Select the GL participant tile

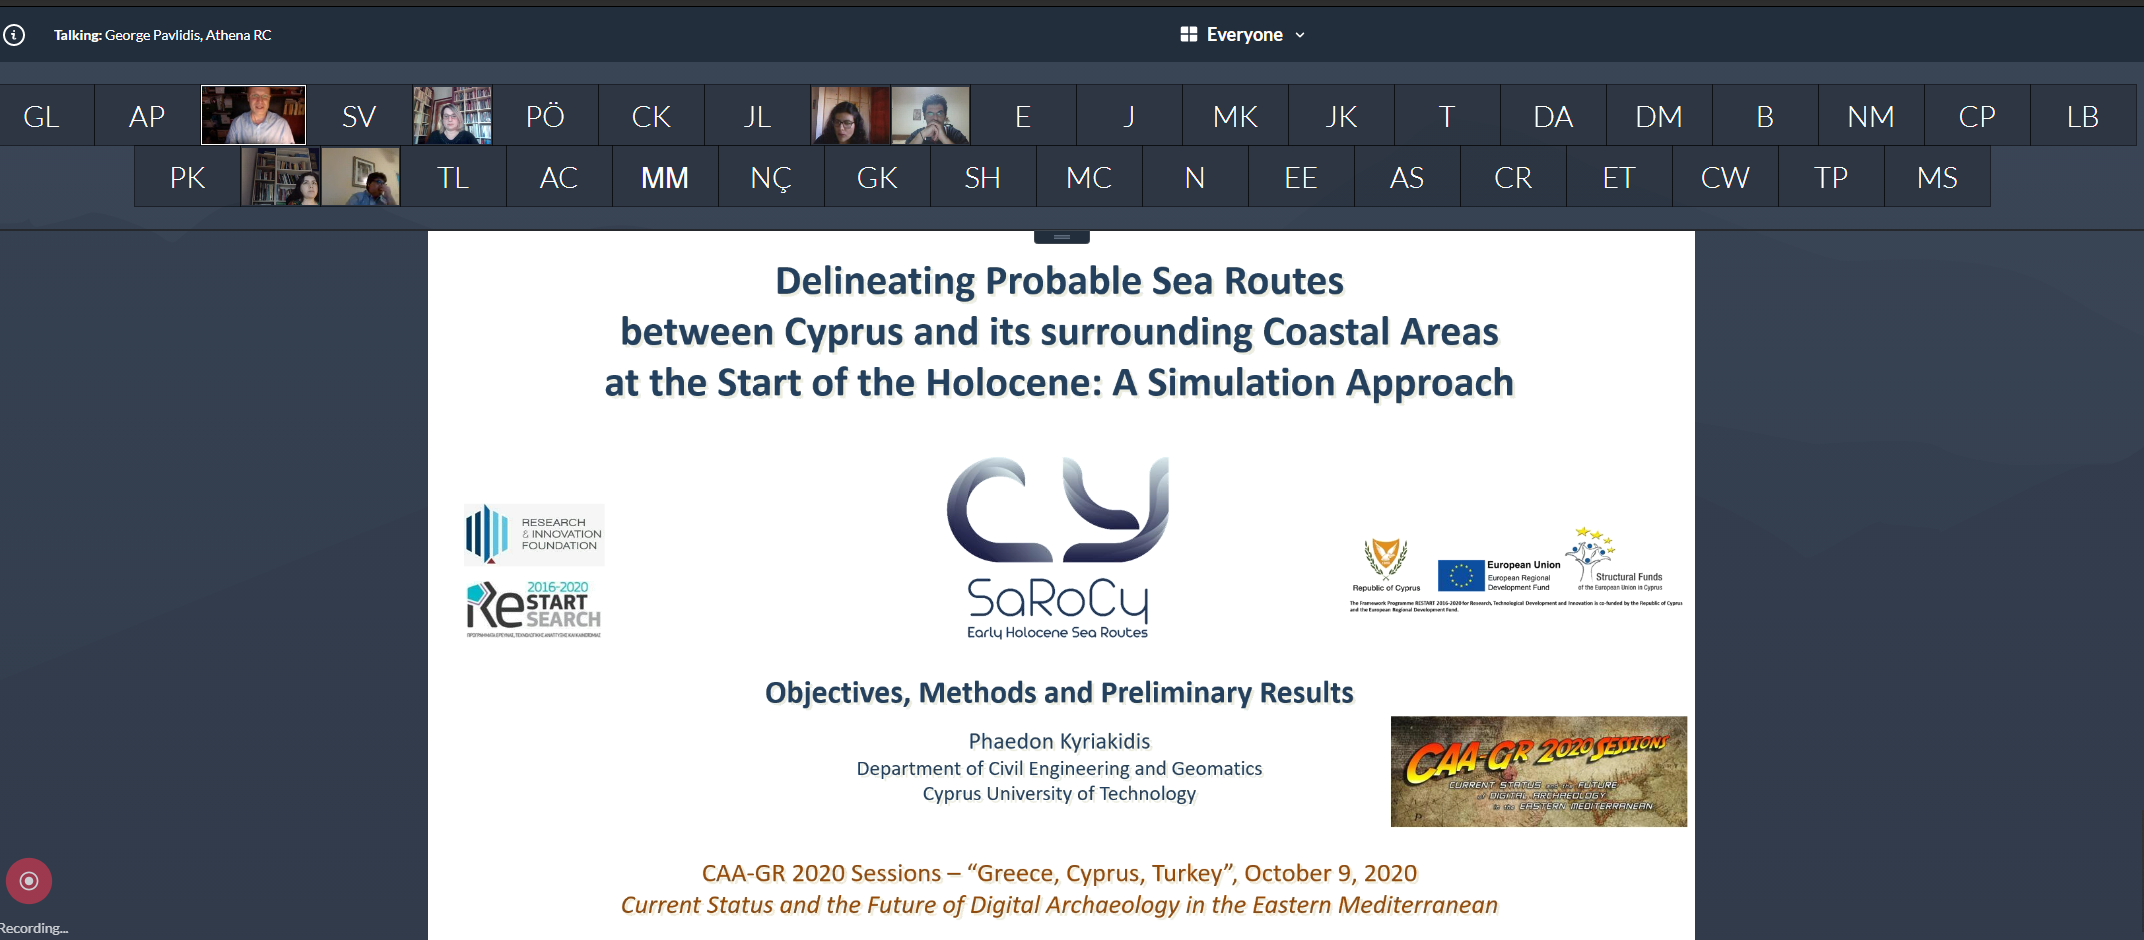click(x=42, y=116)
